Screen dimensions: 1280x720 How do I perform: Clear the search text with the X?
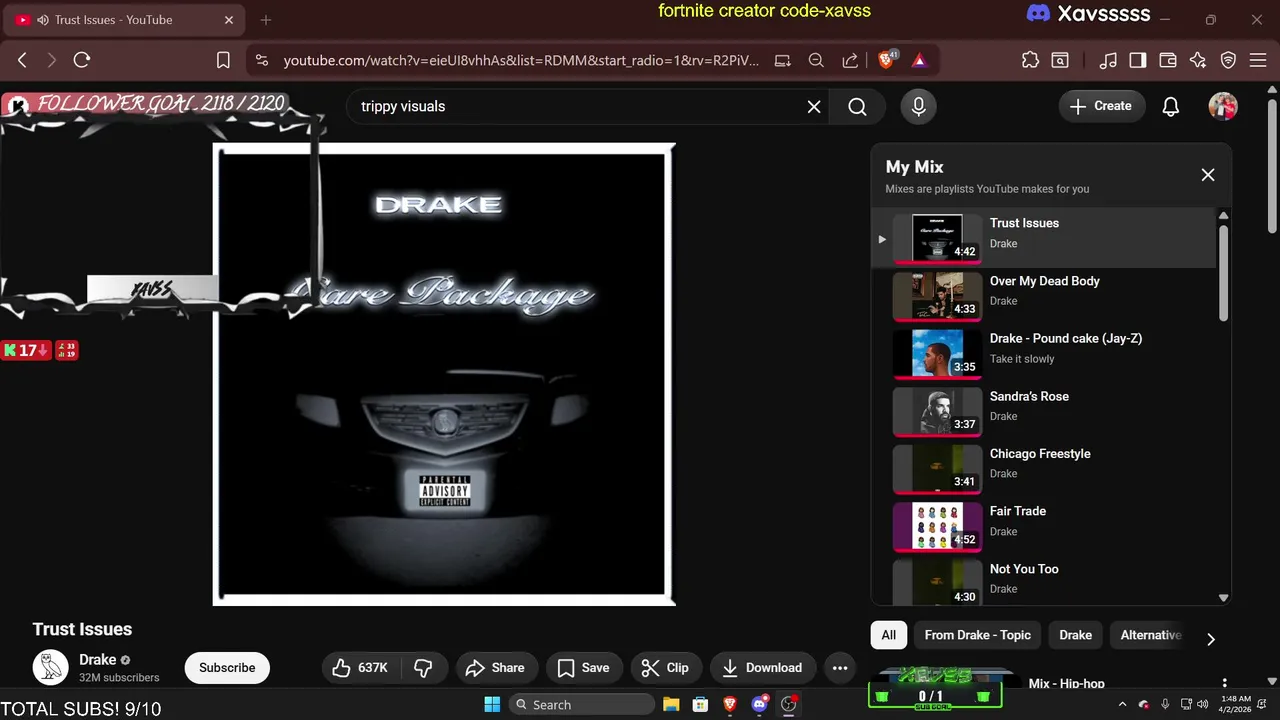814,106
